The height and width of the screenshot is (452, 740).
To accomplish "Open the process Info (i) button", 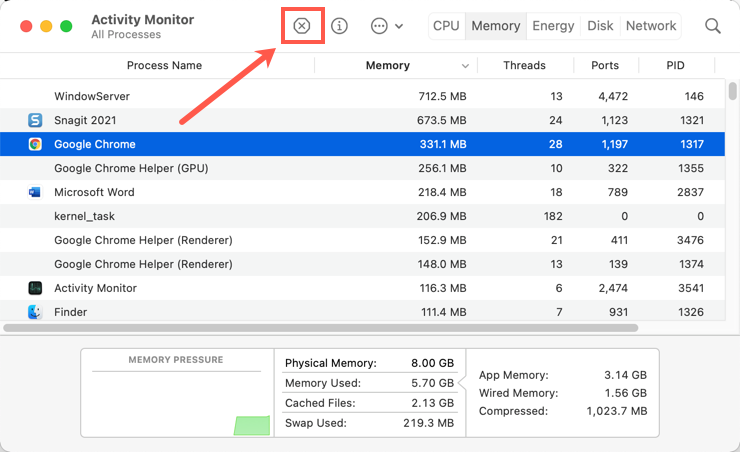I will [x=339, y=25].
